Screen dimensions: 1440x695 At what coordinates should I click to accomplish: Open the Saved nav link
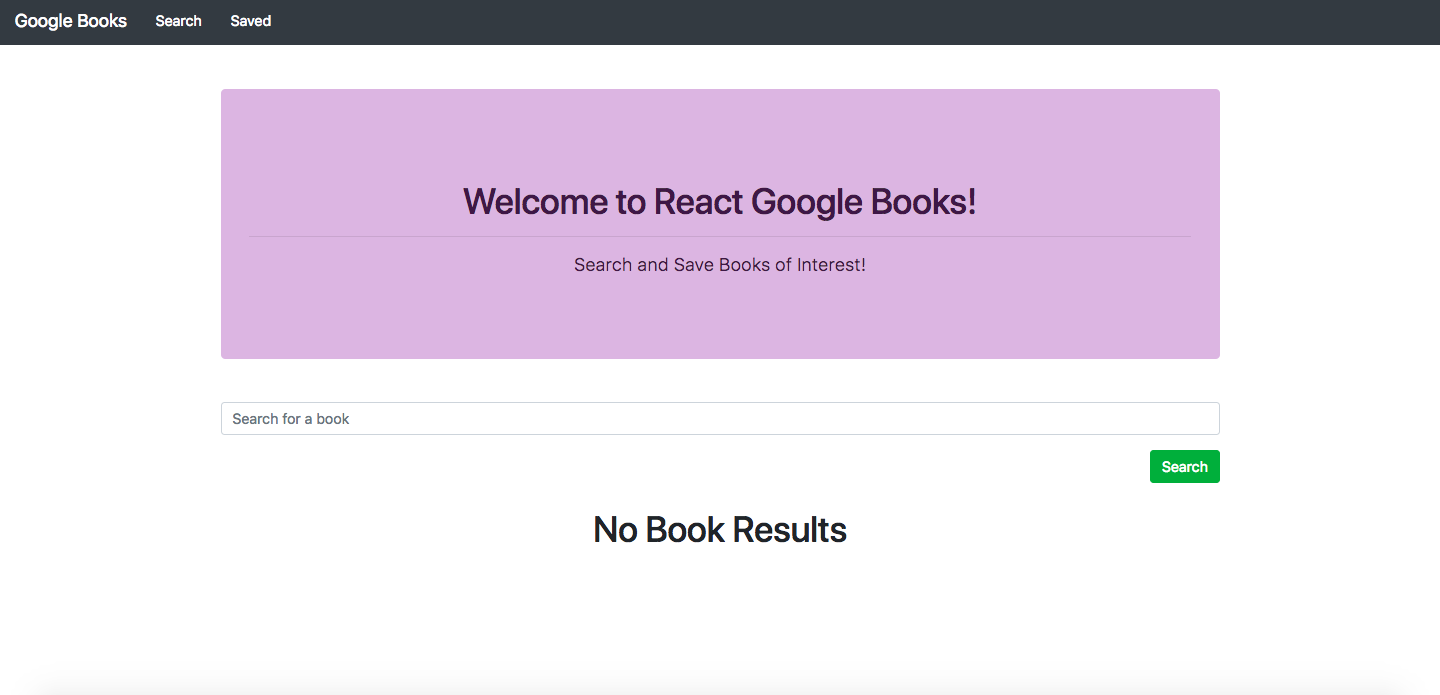click(250, 21)
